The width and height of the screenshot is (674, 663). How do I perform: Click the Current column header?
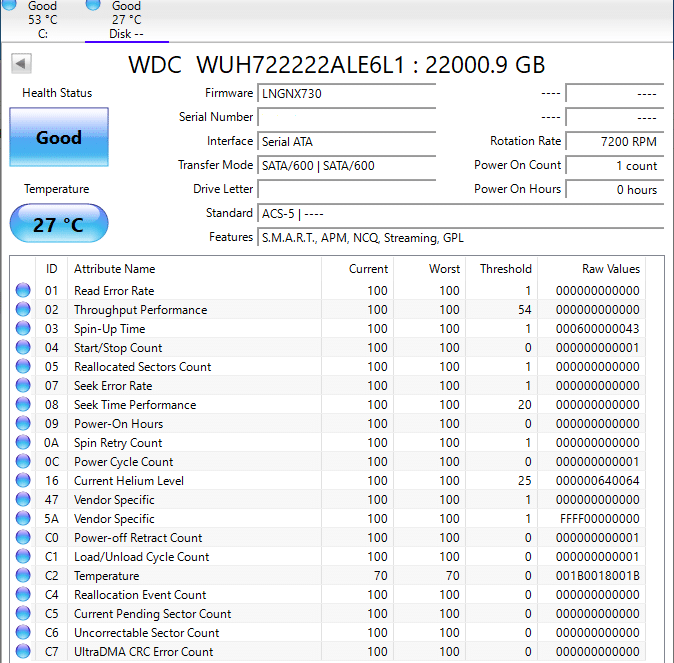(358, 269)
